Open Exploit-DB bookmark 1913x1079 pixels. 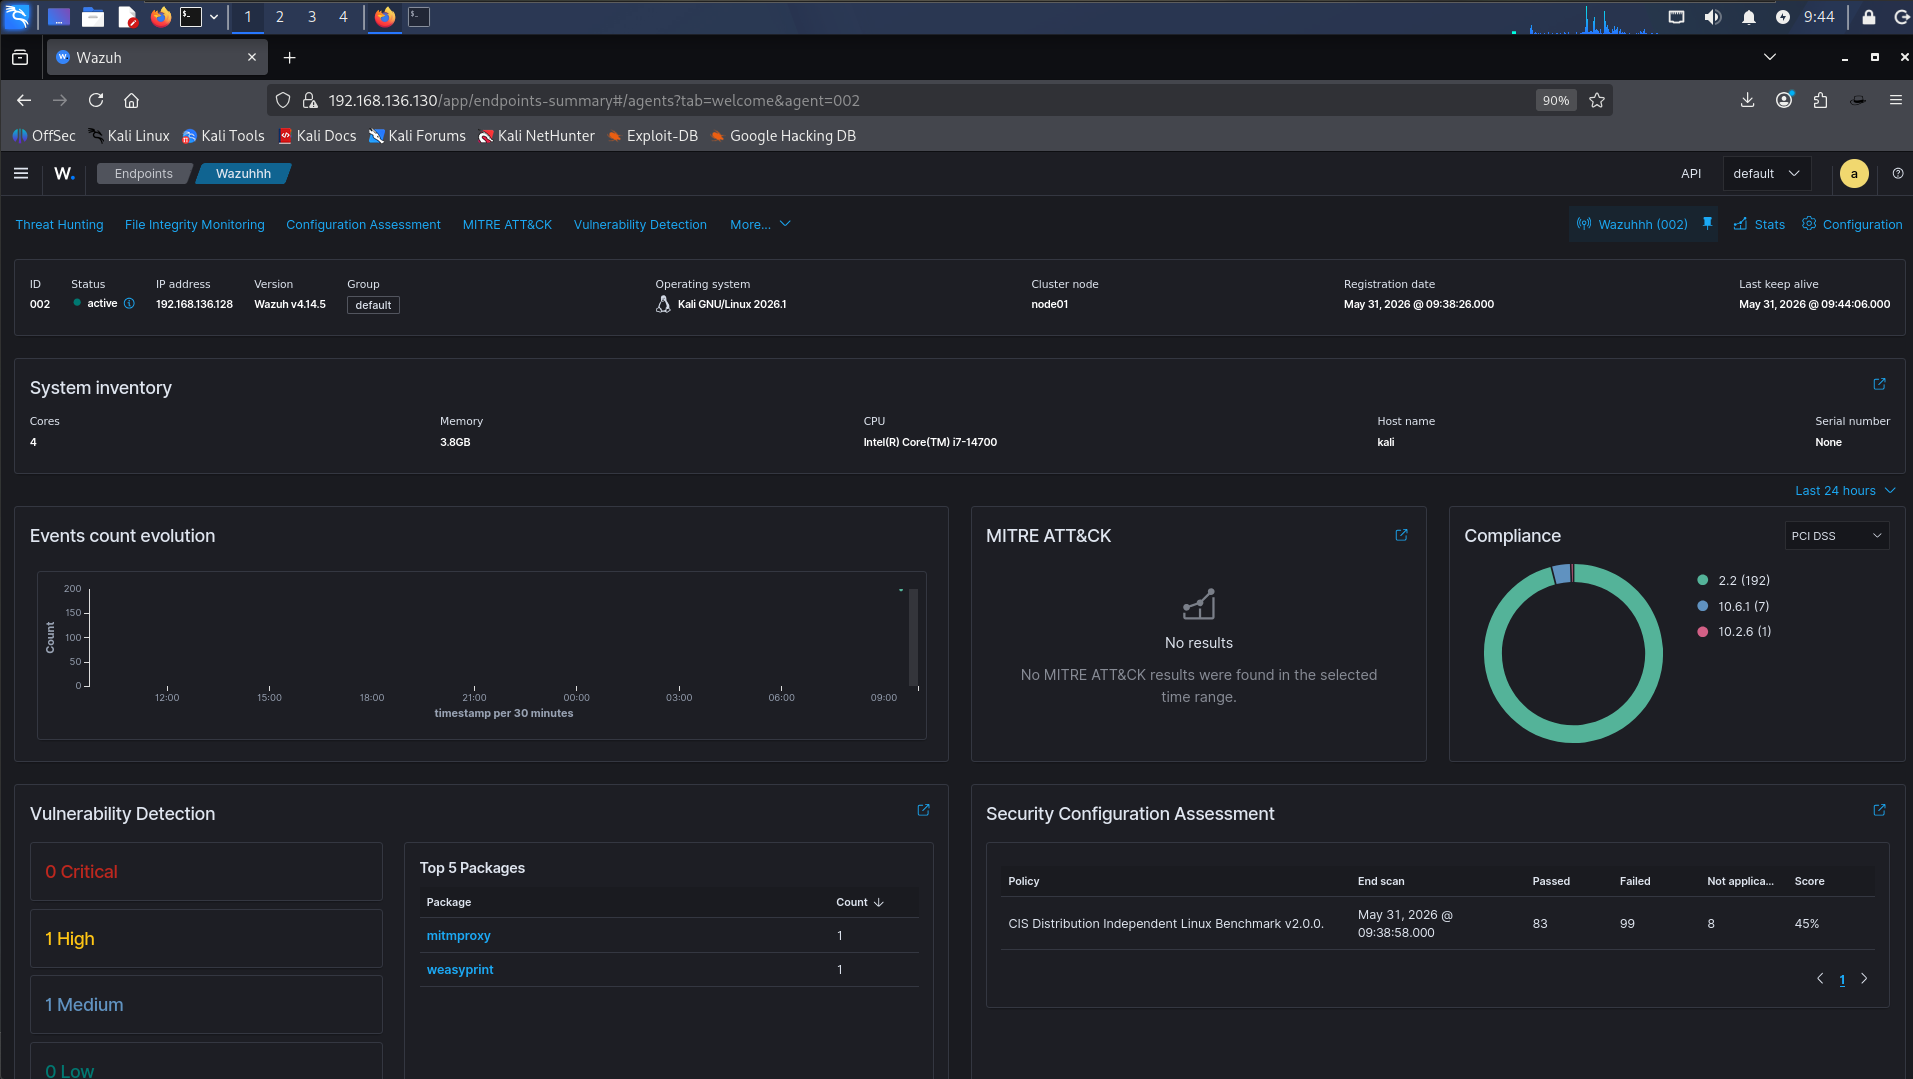click(x=652, y=136)
